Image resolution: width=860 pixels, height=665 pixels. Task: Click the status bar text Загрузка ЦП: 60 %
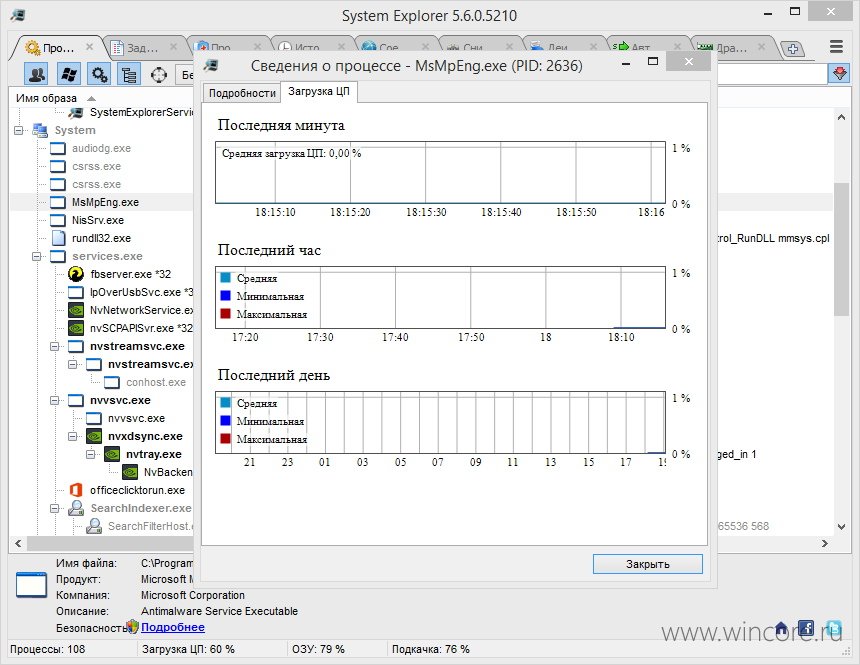point(188,649)
